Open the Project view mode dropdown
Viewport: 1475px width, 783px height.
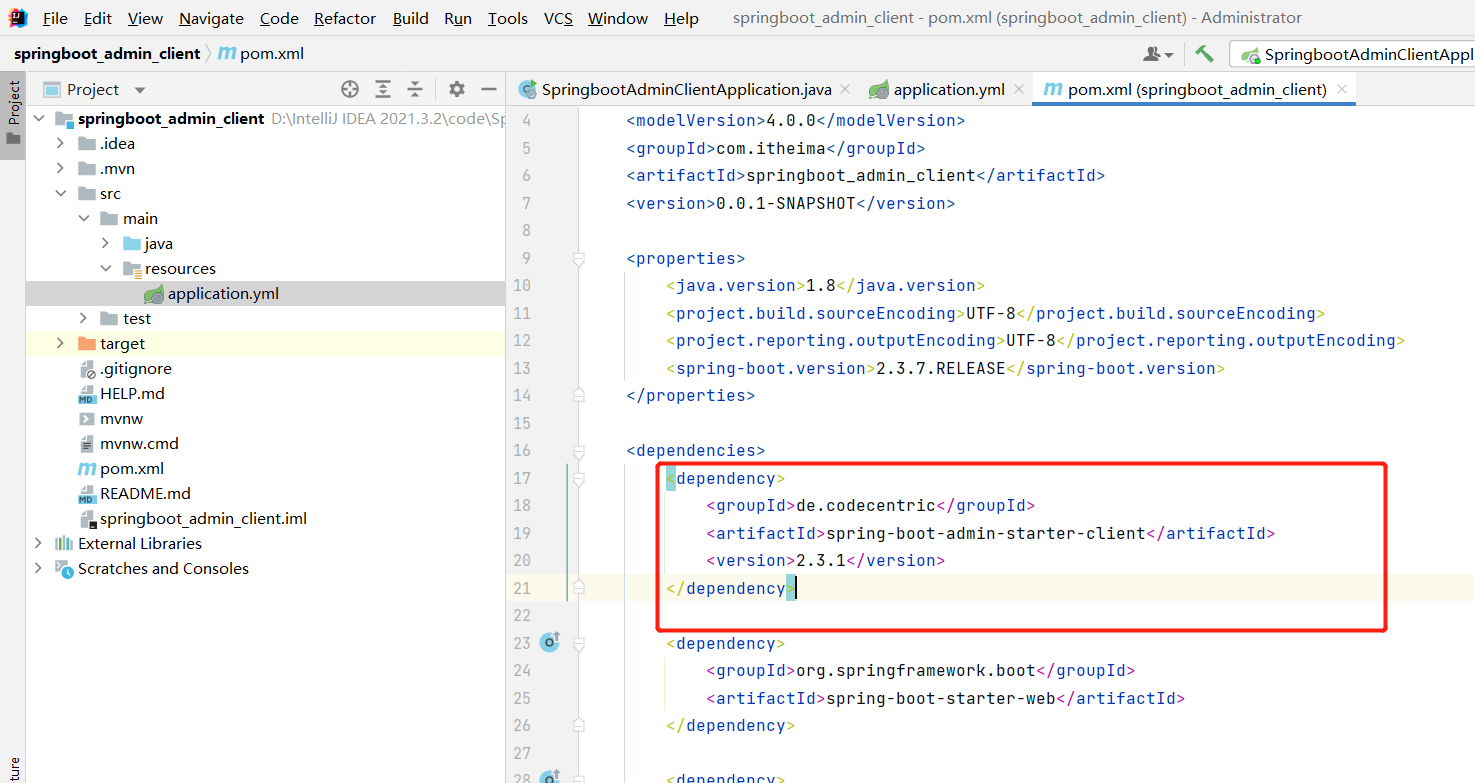[x=139, y=90]
